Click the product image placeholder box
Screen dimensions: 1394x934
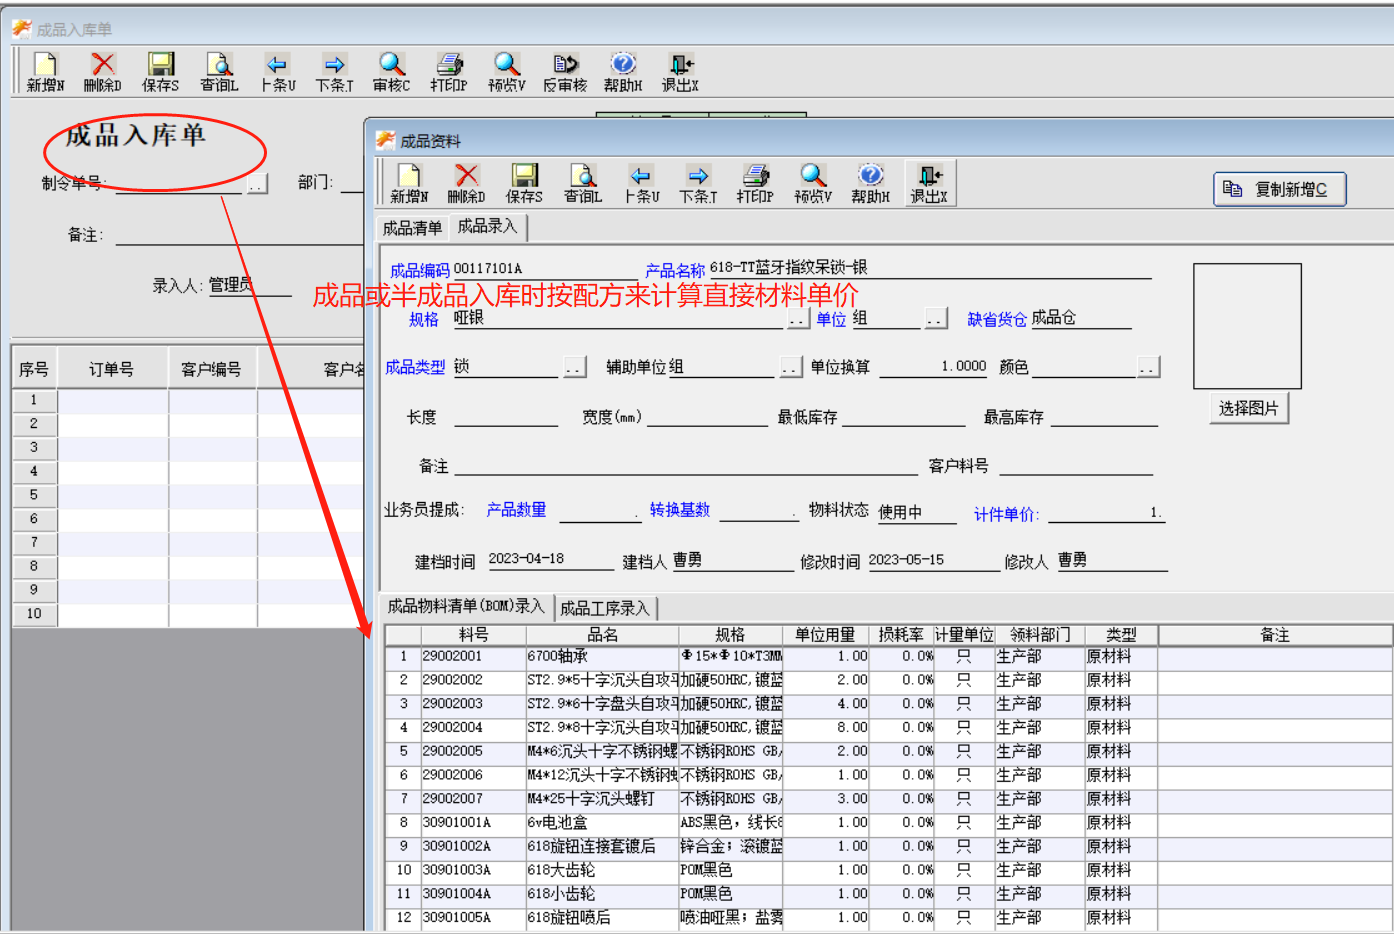pos(1247,326)
